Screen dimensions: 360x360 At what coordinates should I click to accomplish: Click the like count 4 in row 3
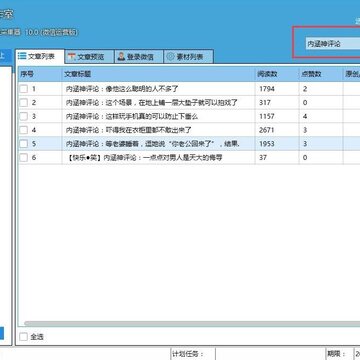(305, 116)
